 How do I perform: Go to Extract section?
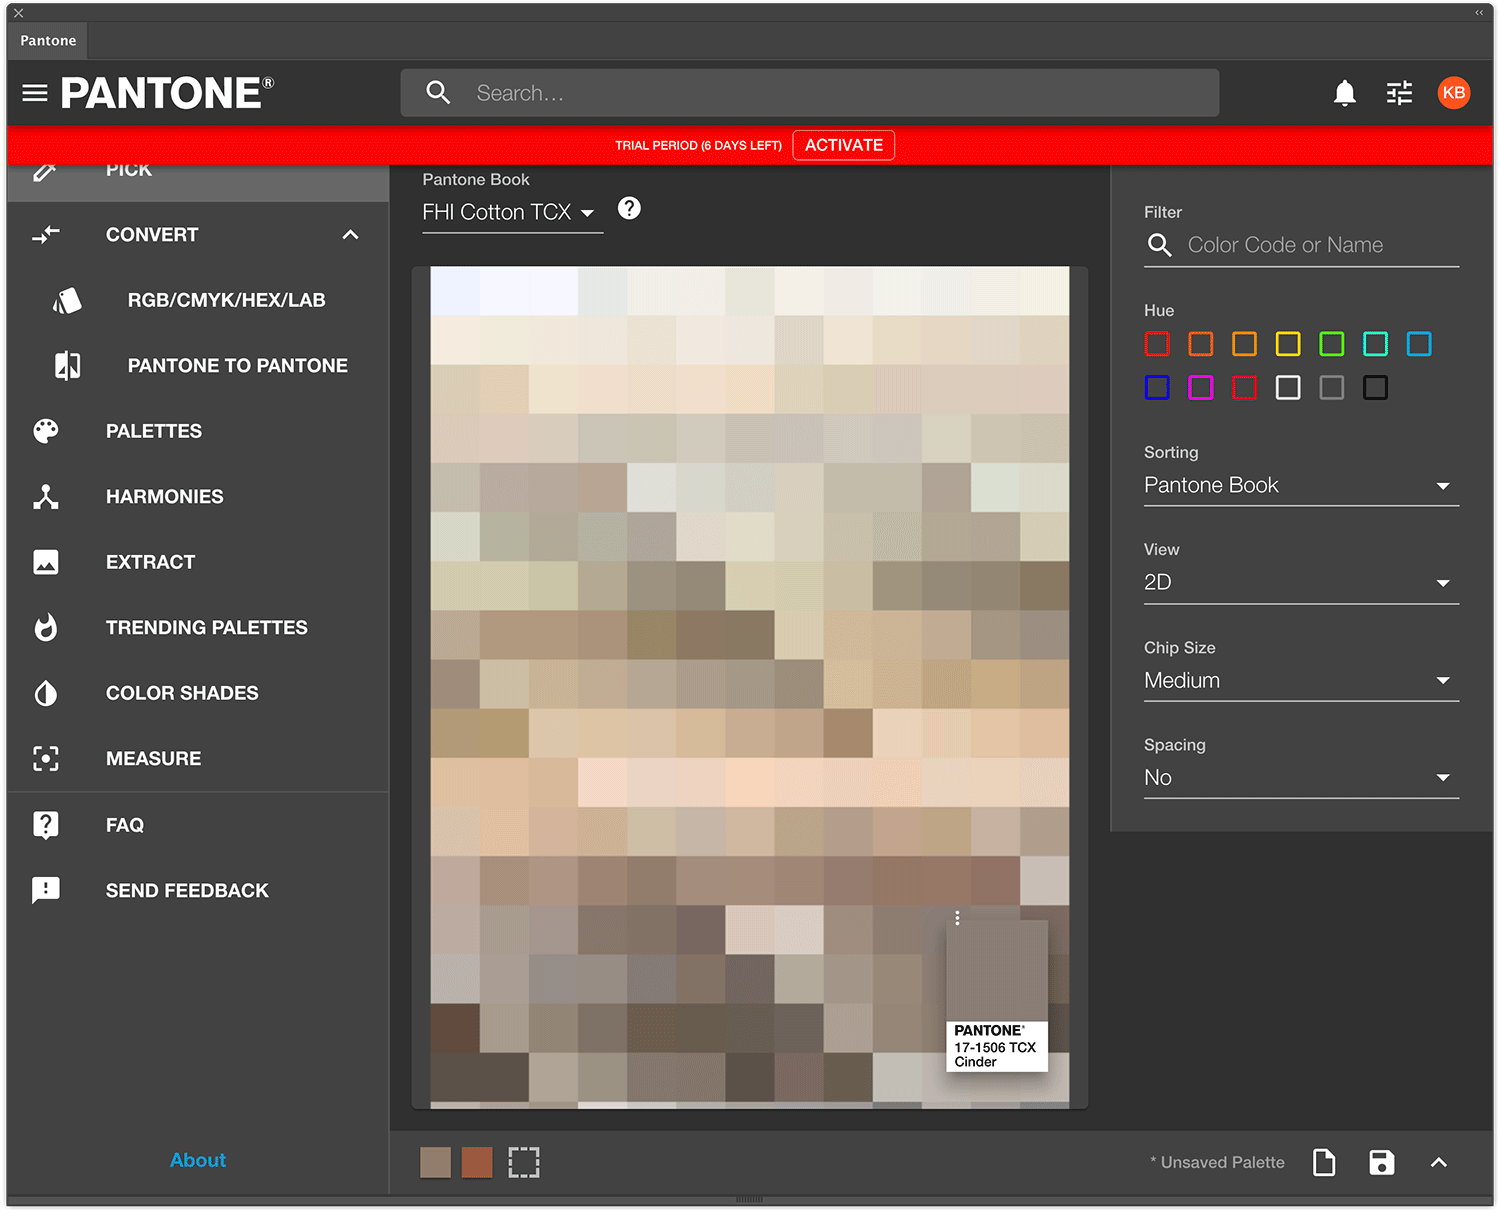[151, 562]
